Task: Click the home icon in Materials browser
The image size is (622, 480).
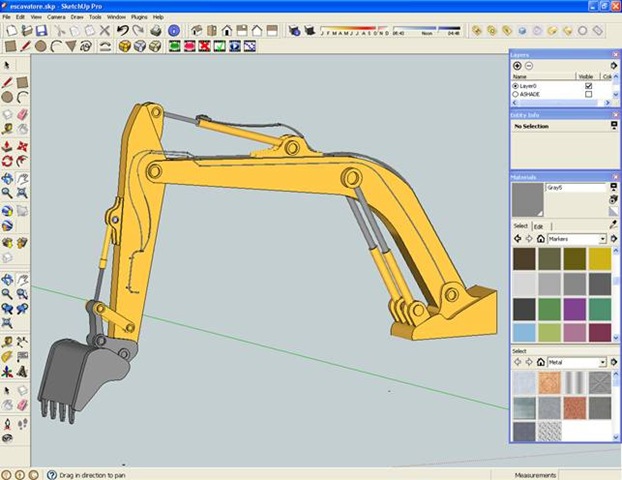Action: (x=540, y=239)
